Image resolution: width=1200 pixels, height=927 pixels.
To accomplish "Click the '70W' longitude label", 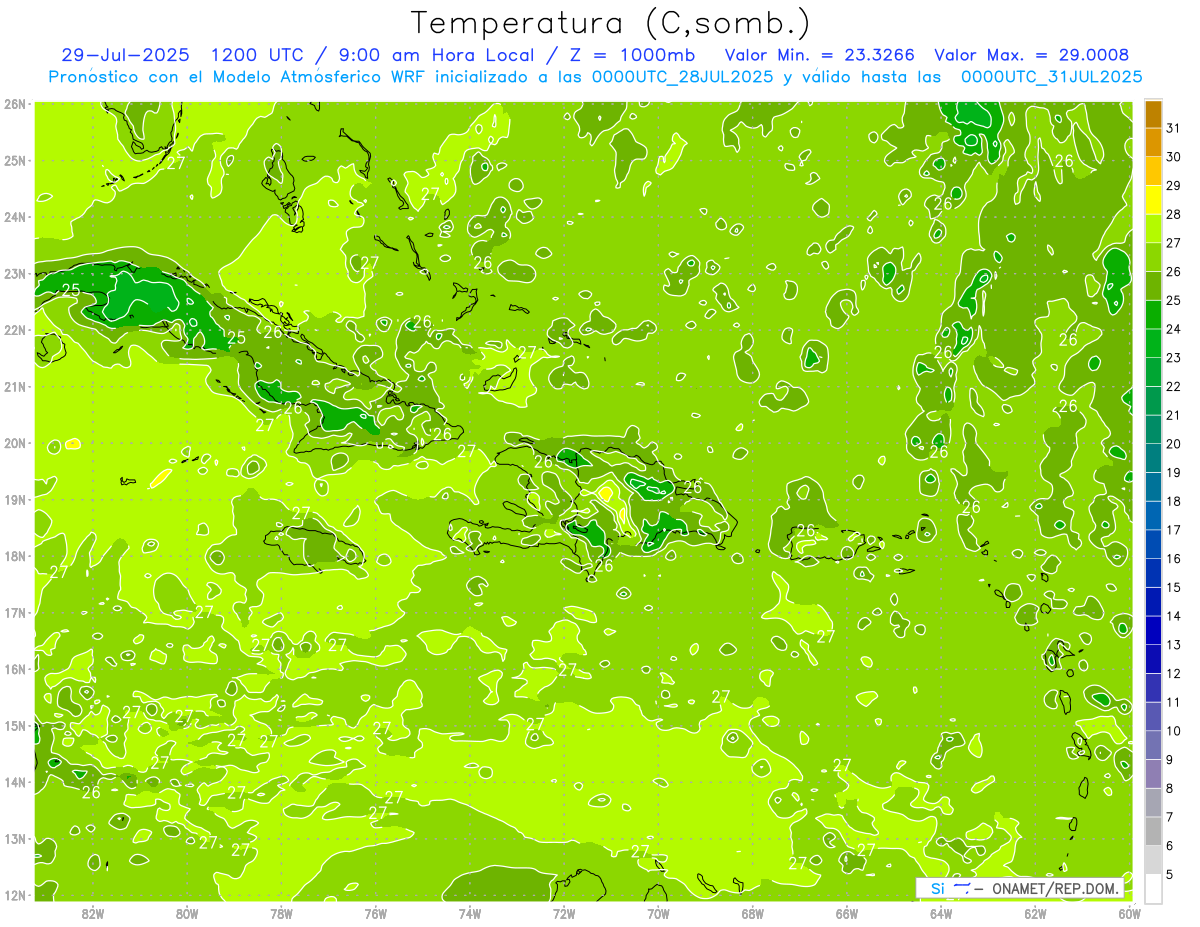I will point(658,913).
